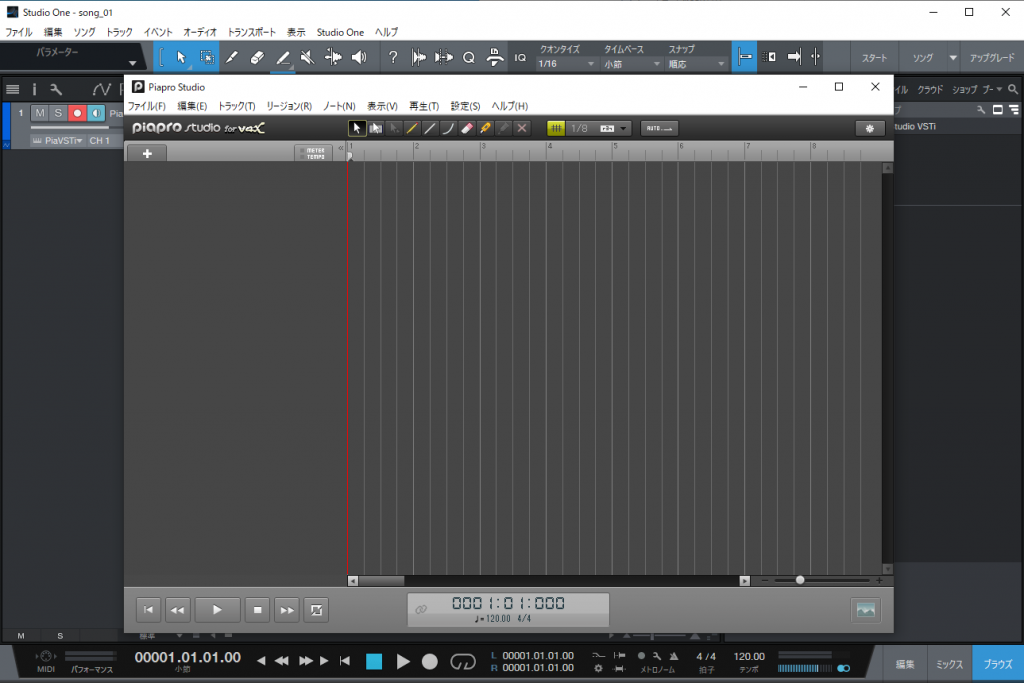
Task: Choose the note delete X tool in Piapro Studio
Action: (521, 128)
